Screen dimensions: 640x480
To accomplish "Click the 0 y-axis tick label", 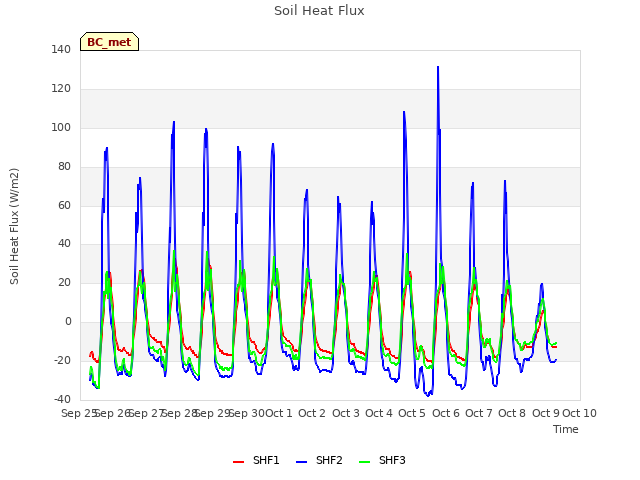I will pyautogui.click(x=68, y=322).
